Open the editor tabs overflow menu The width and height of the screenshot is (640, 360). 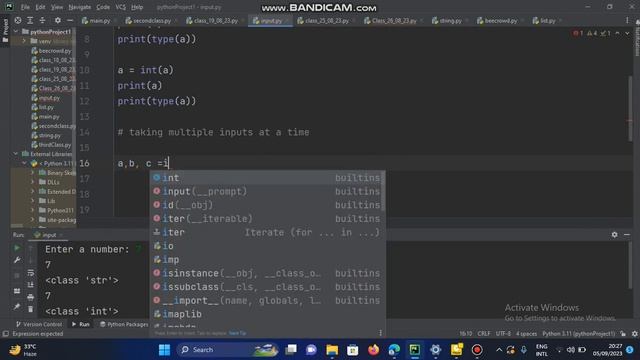click(627, 20)
